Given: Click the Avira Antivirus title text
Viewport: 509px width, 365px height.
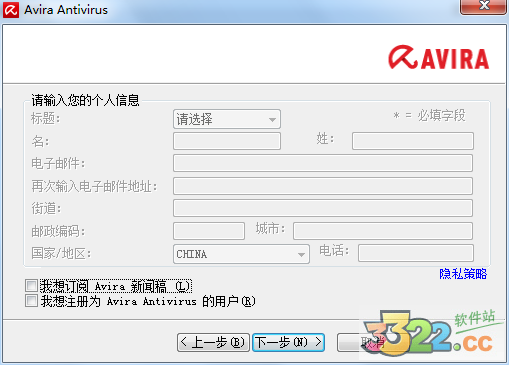Looking at the screenshot, I should coord(66,10).
